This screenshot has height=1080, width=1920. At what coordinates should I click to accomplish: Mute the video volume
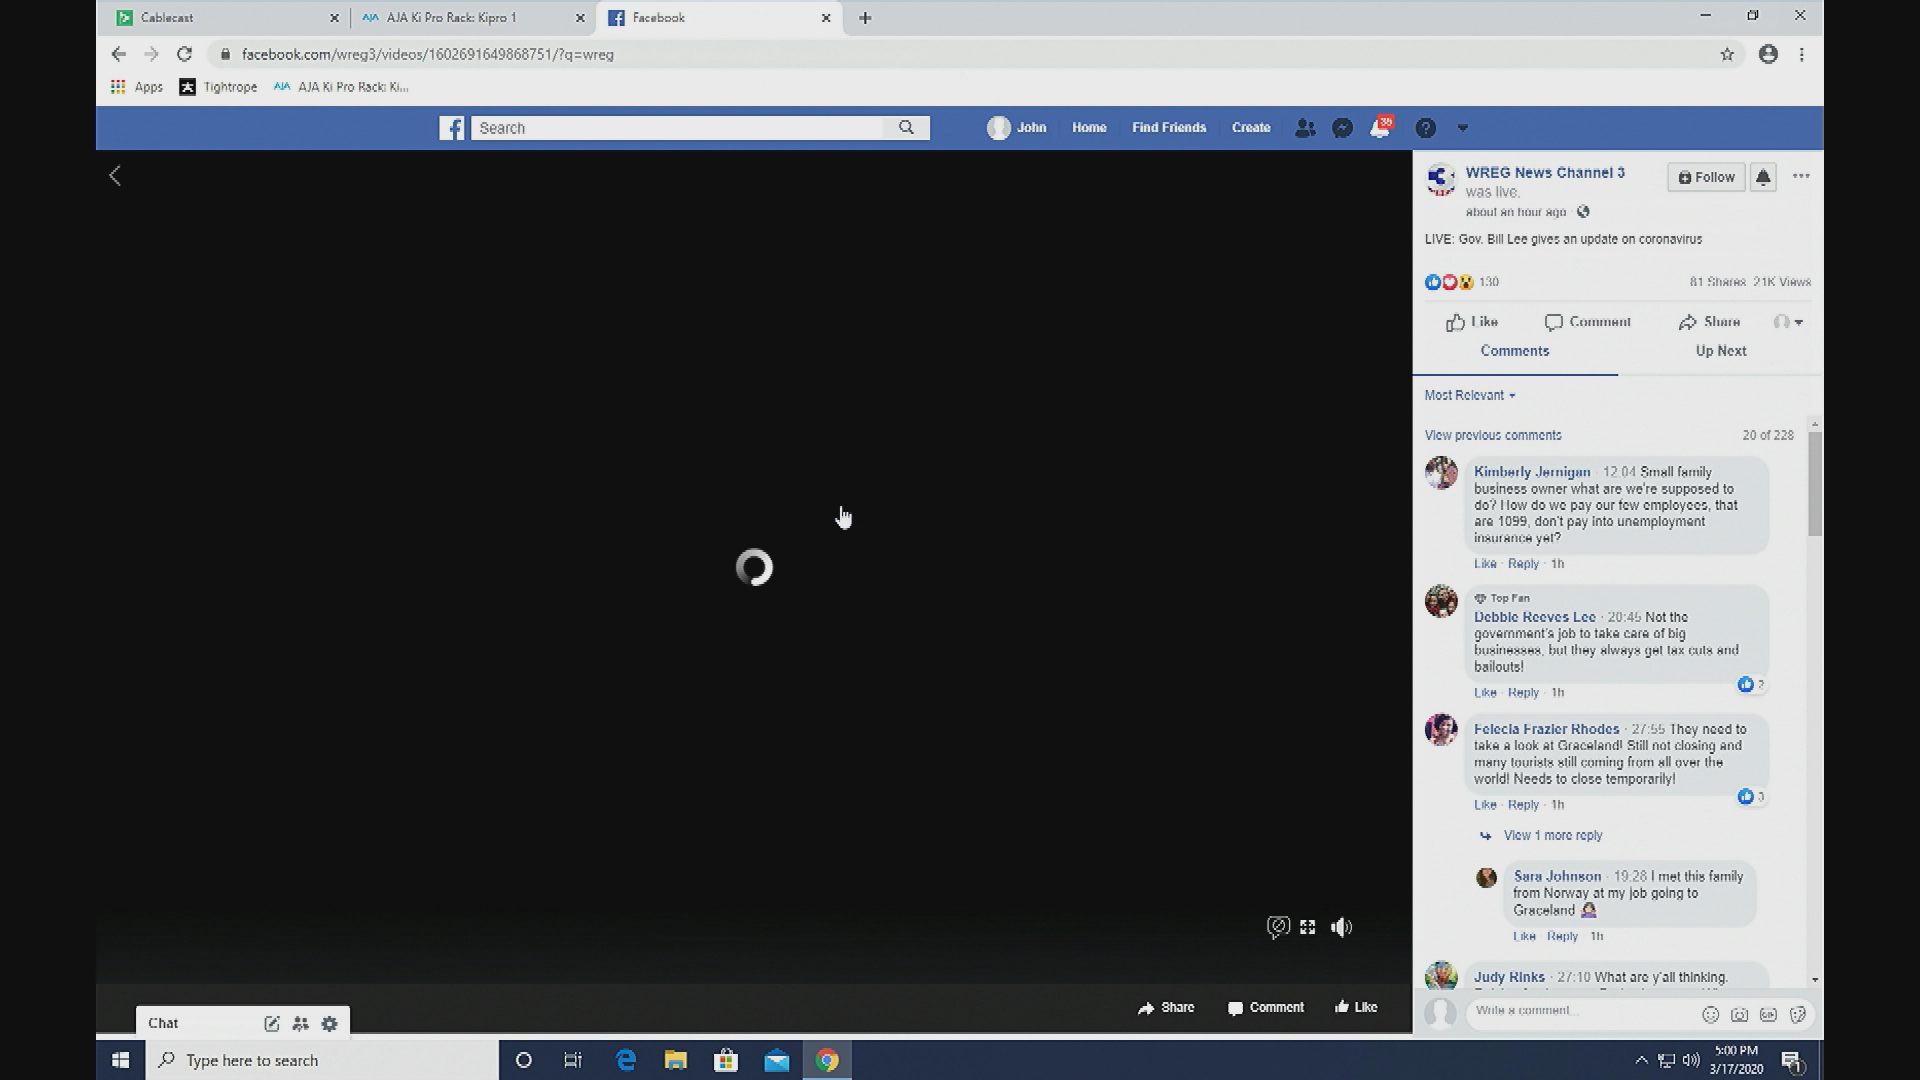tap(1341, 927)
